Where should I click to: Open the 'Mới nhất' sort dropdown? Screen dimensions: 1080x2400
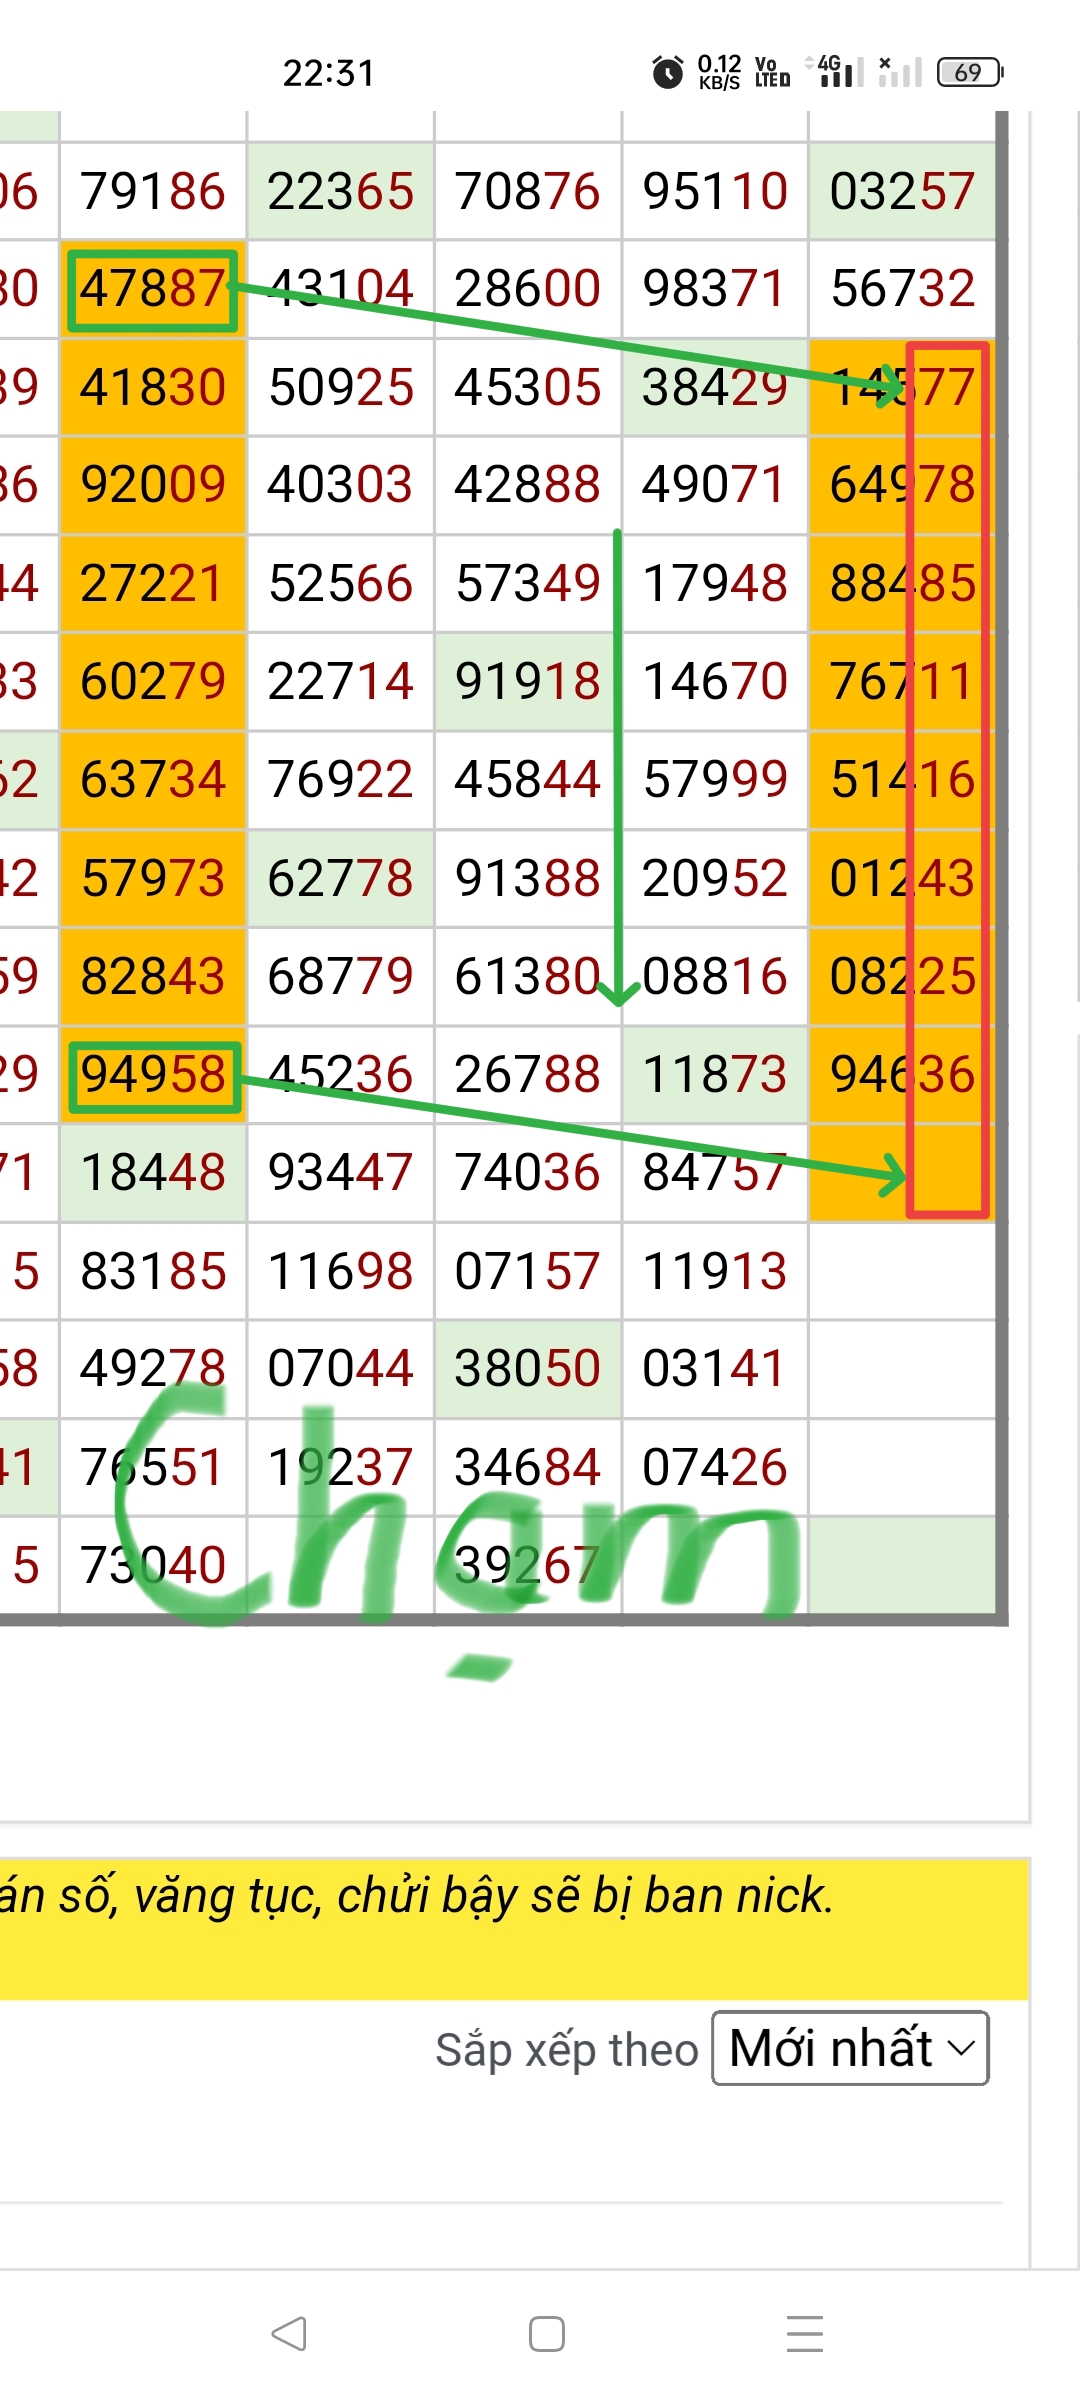(x=850, y=2048)
